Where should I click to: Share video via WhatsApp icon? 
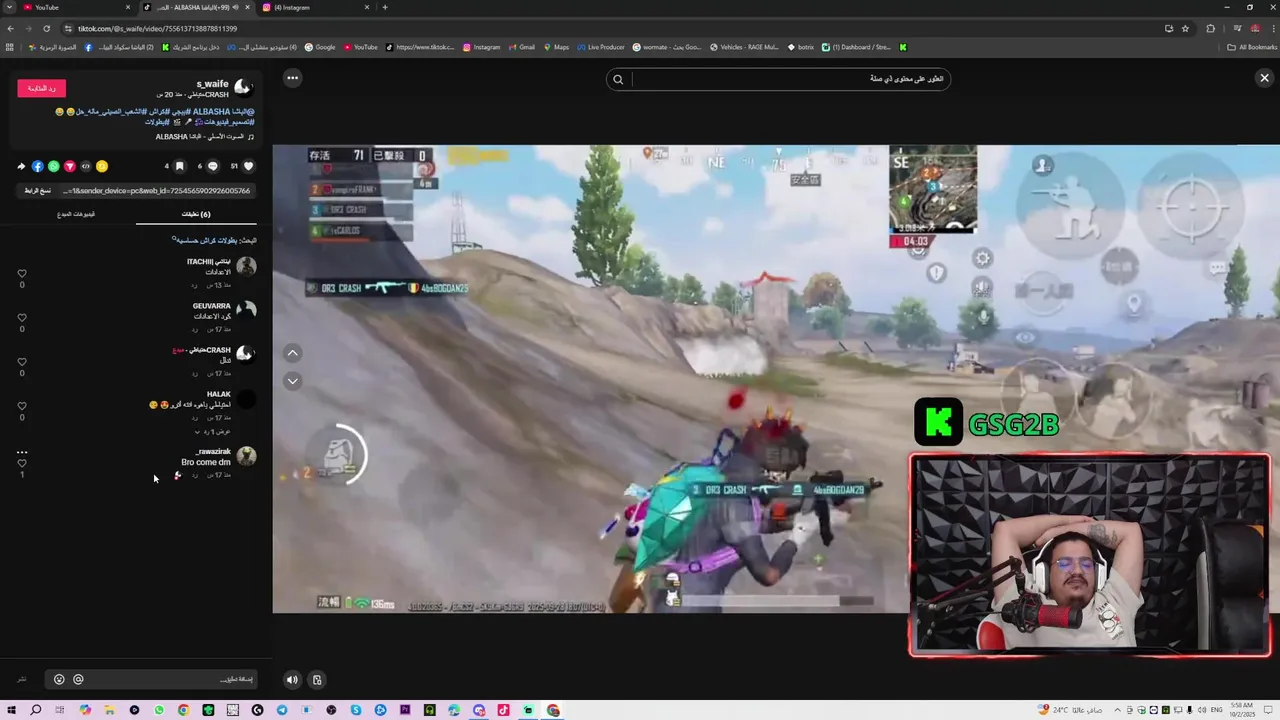54,166
